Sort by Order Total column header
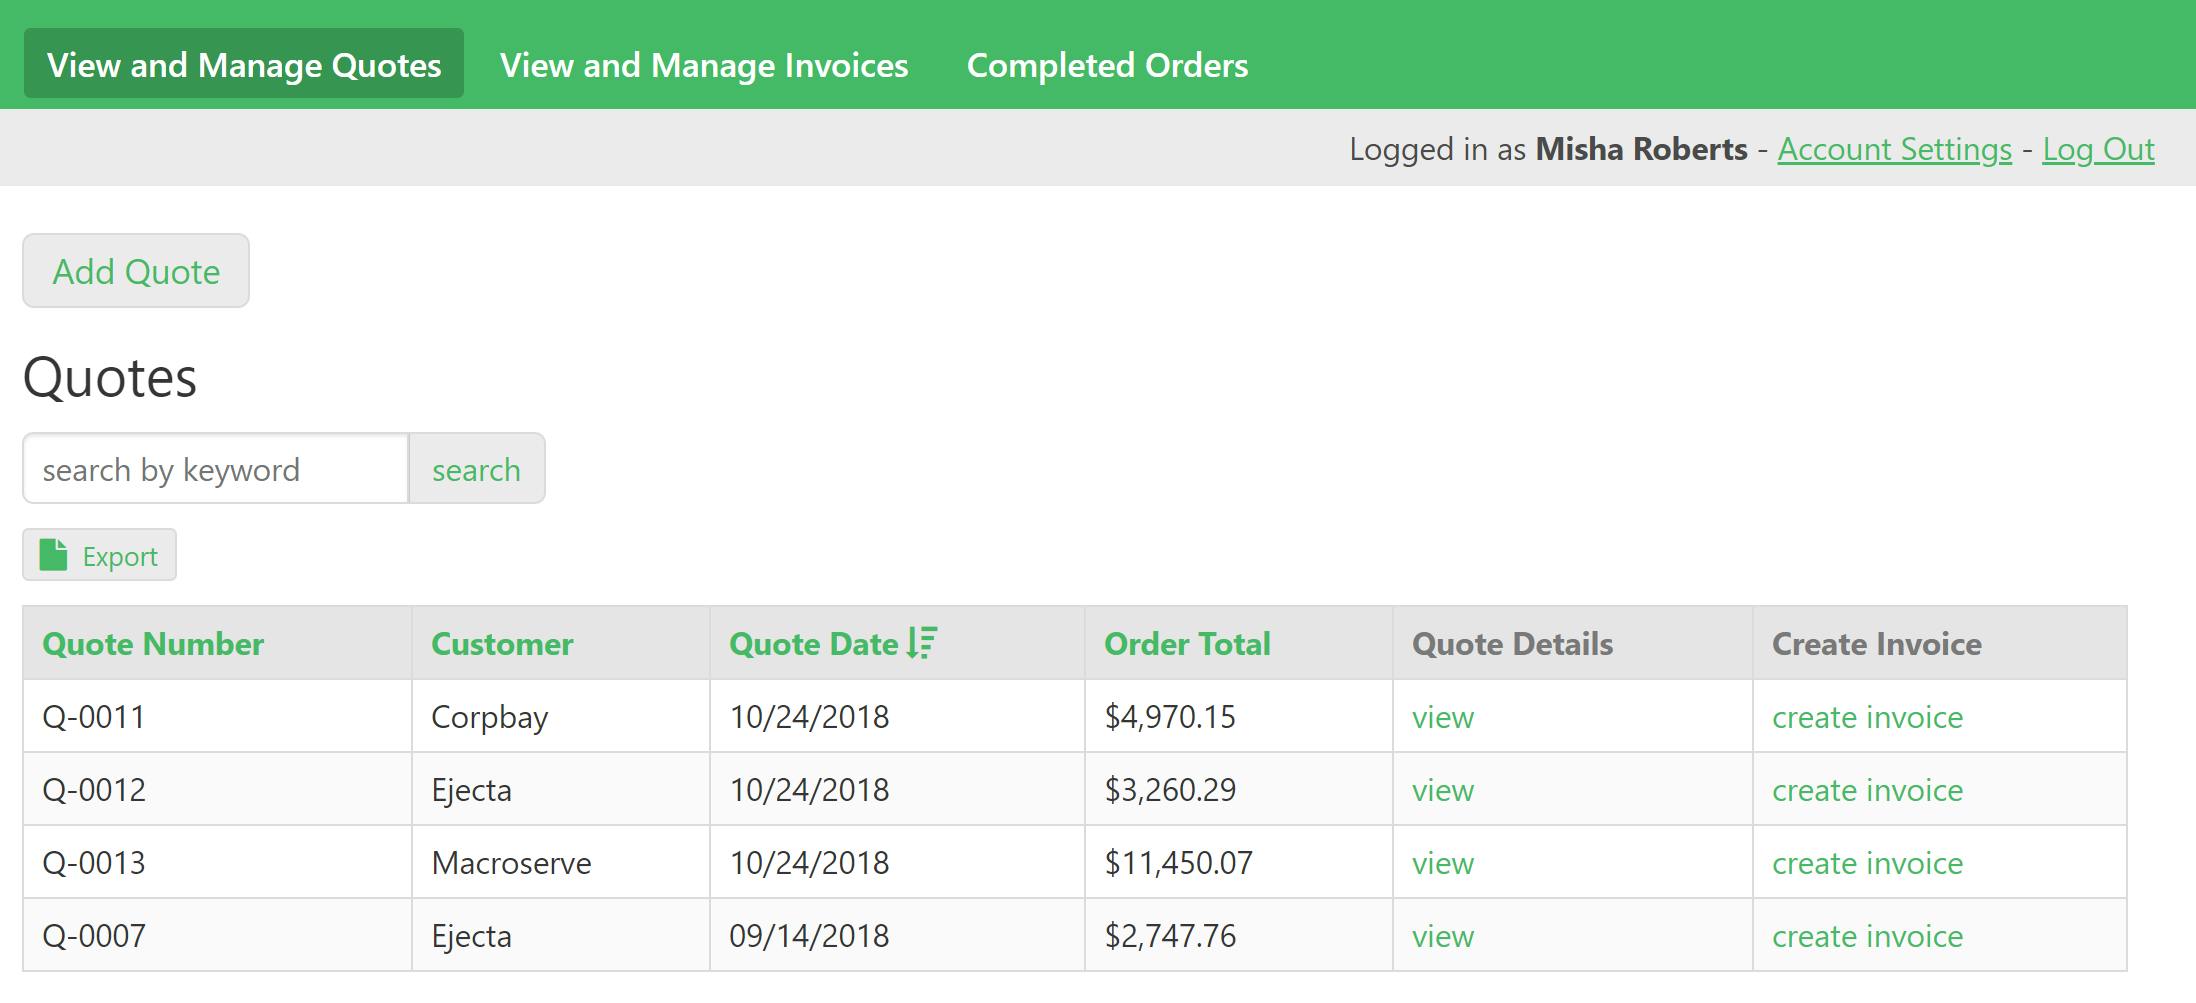 [x=1187, y=643]
